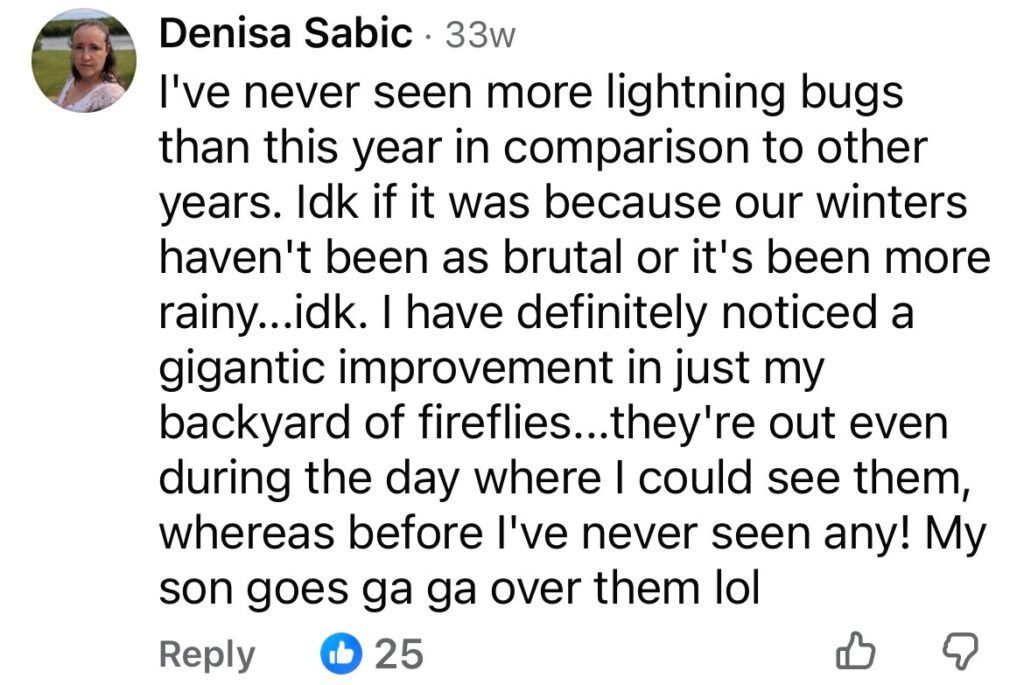Open the Denisa Sabic profile name link
Viewport: 1024px width, 685px height.
click(x=286, y=36)
